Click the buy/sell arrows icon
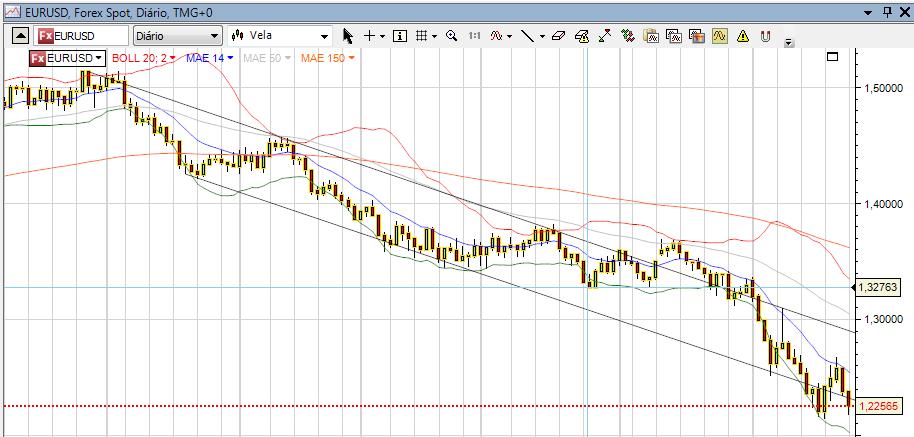This screenshot has height=437, width=914. point(628,36)
